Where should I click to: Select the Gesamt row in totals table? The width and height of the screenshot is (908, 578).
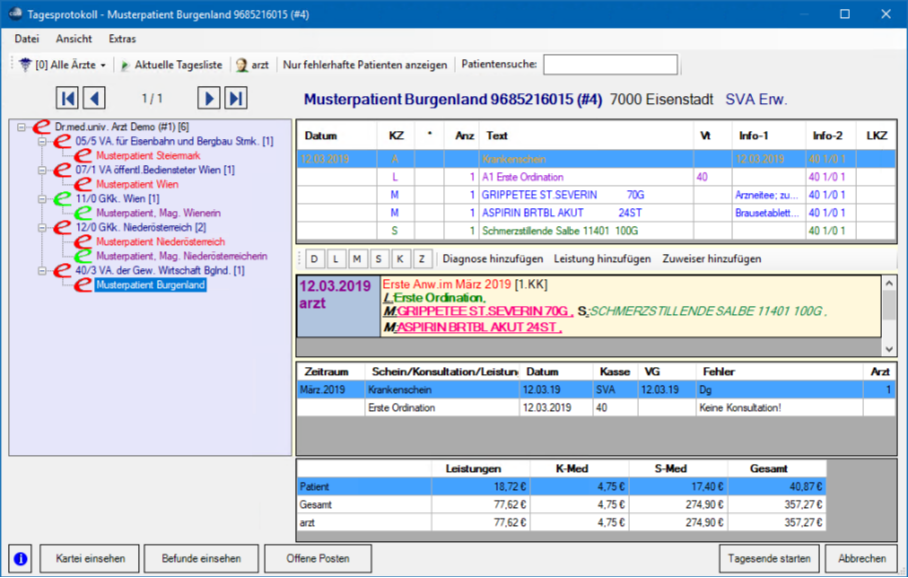coord(562,505)
